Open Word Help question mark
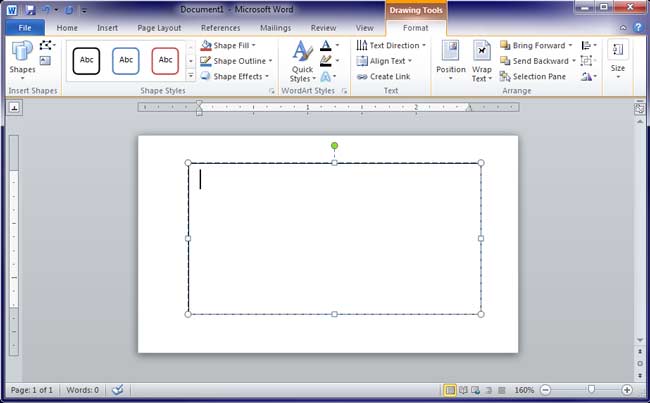 [x=638, y=28]
